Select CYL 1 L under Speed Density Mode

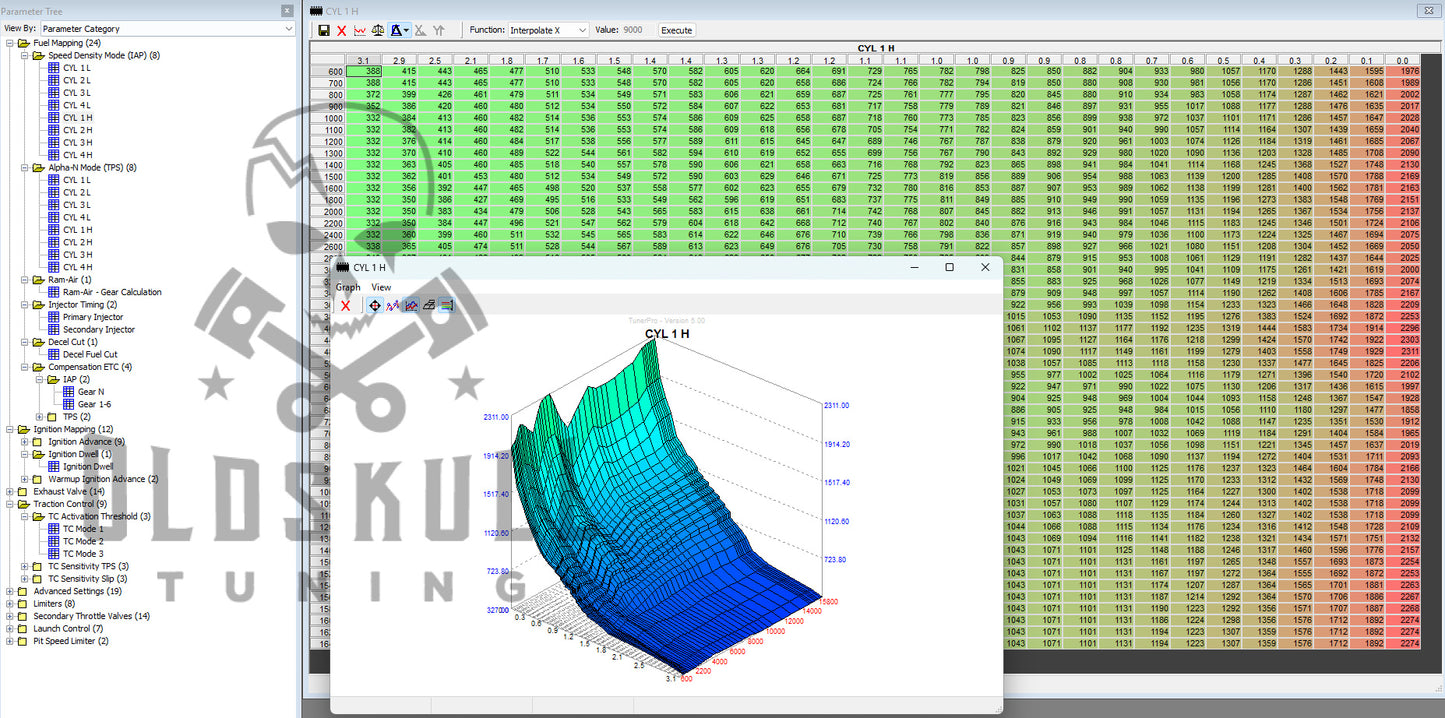[77, 68]
